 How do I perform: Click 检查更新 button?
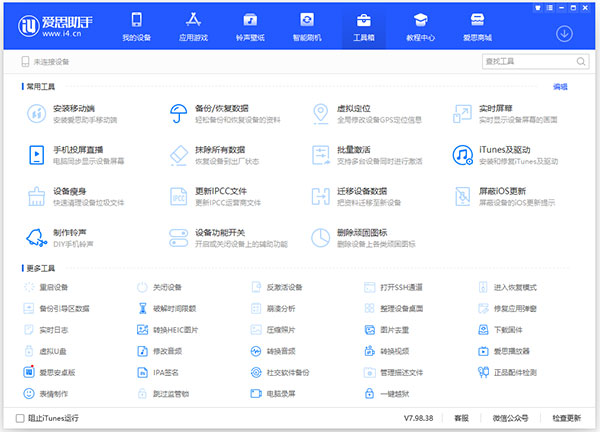566,417
